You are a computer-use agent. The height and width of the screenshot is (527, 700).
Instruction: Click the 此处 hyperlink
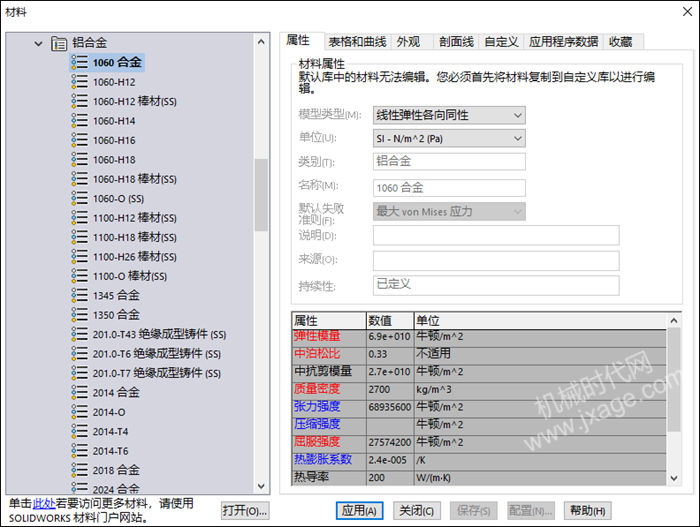(44, 504)
